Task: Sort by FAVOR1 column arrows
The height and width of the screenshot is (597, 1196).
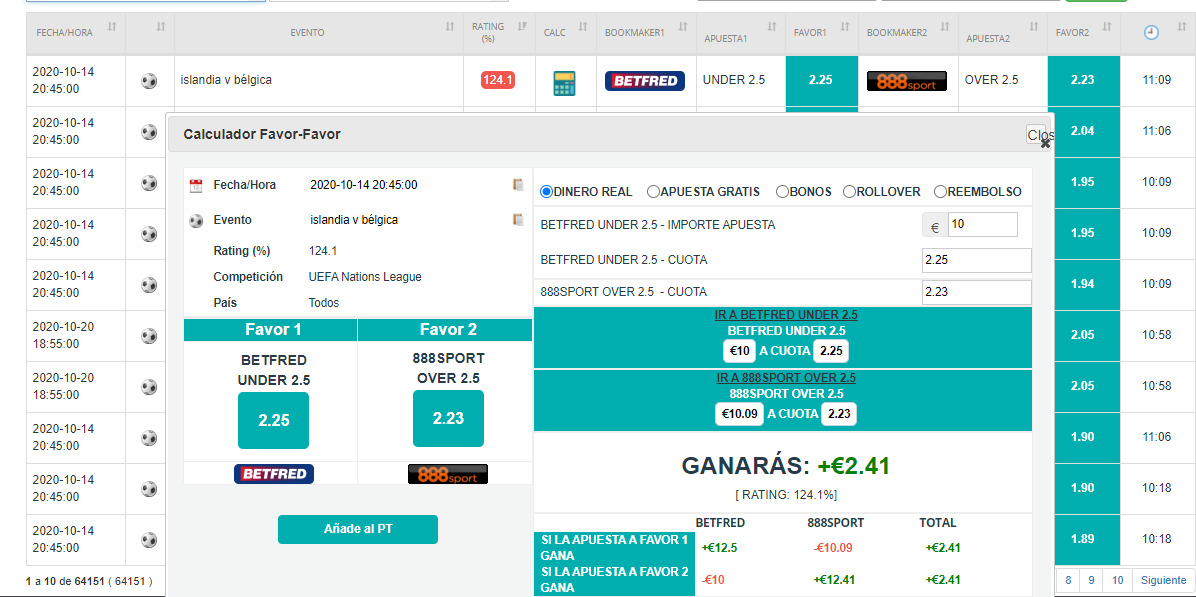Action: 845,27
